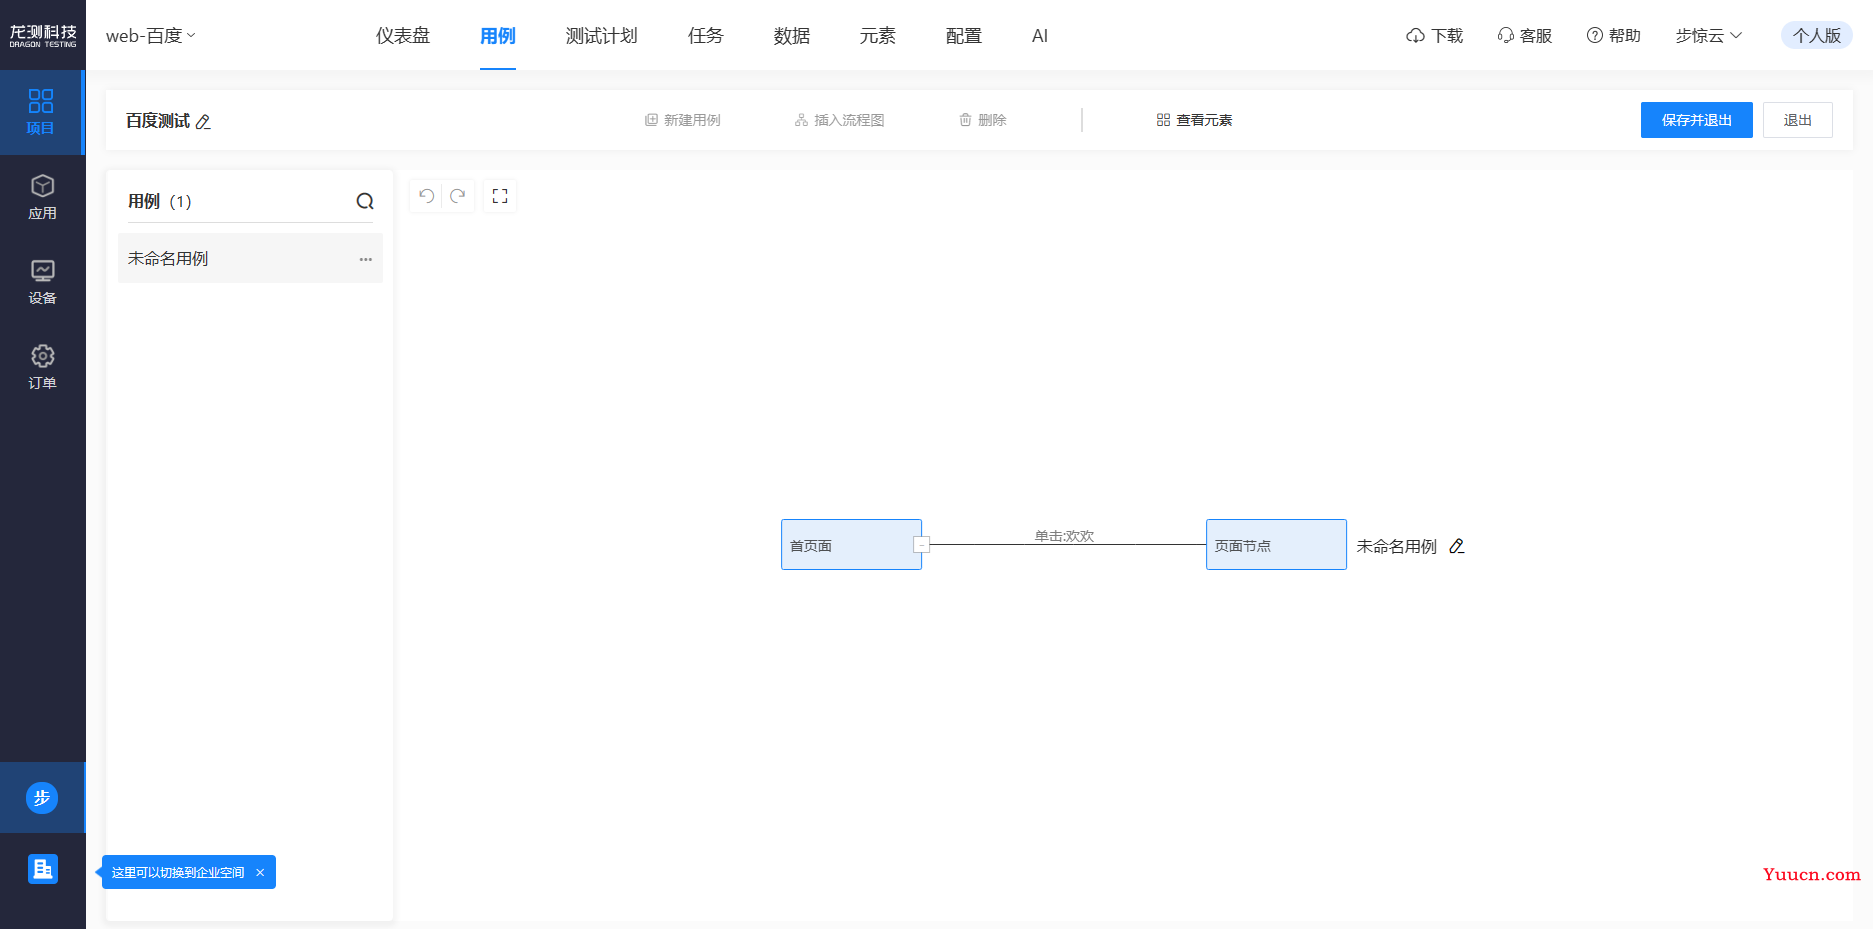Click the 龙测科技 logo

(x=43, y=36)
